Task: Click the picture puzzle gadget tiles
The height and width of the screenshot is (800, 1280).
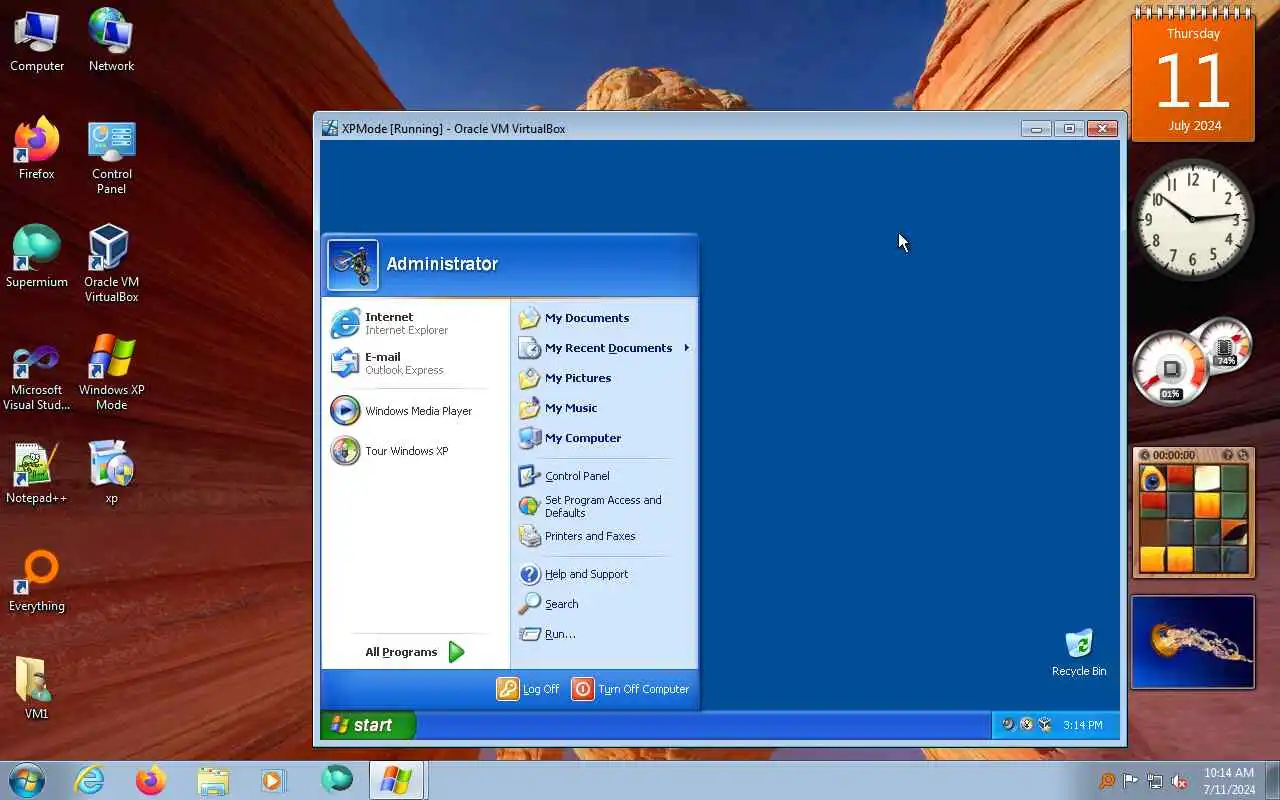Action: pos(1193,518)
